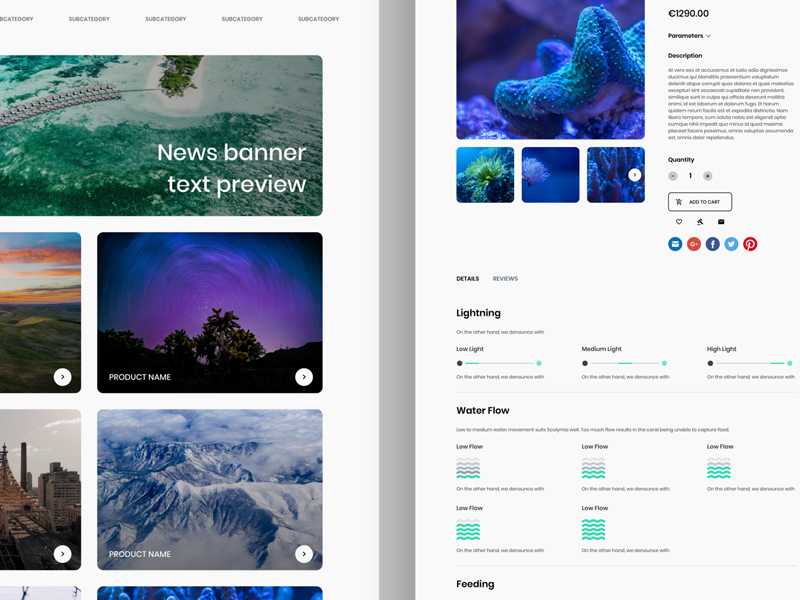Adjust the Low Light slider
The width and height of the screenshot is (800, 600).
pos(499,363)
